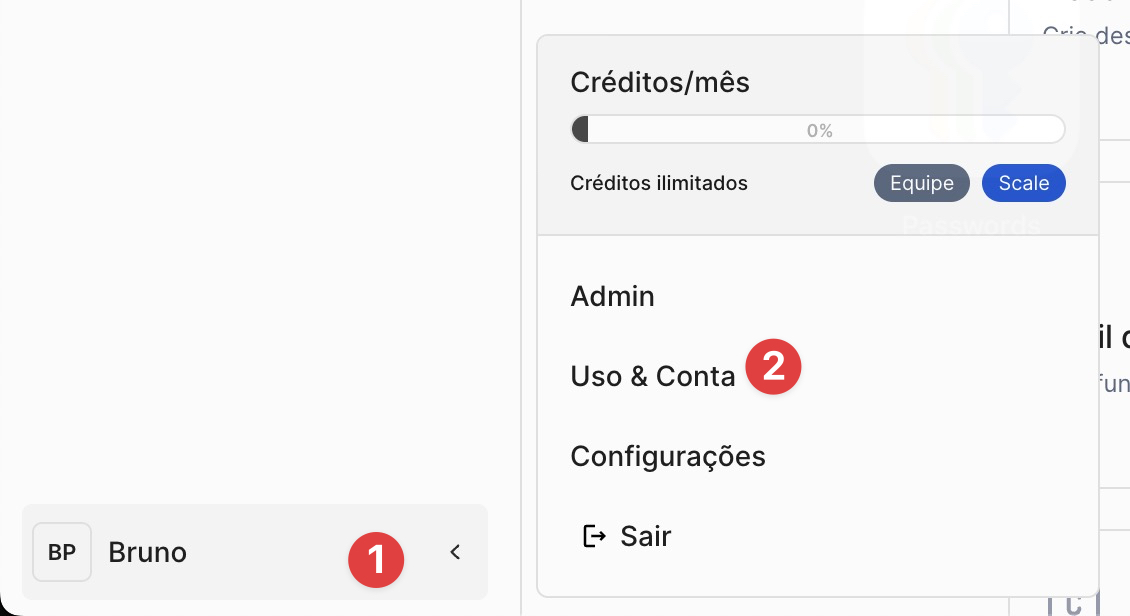Choose Sair to sign out
This screenshot has width=1130, height=616.
click(645, 537)
